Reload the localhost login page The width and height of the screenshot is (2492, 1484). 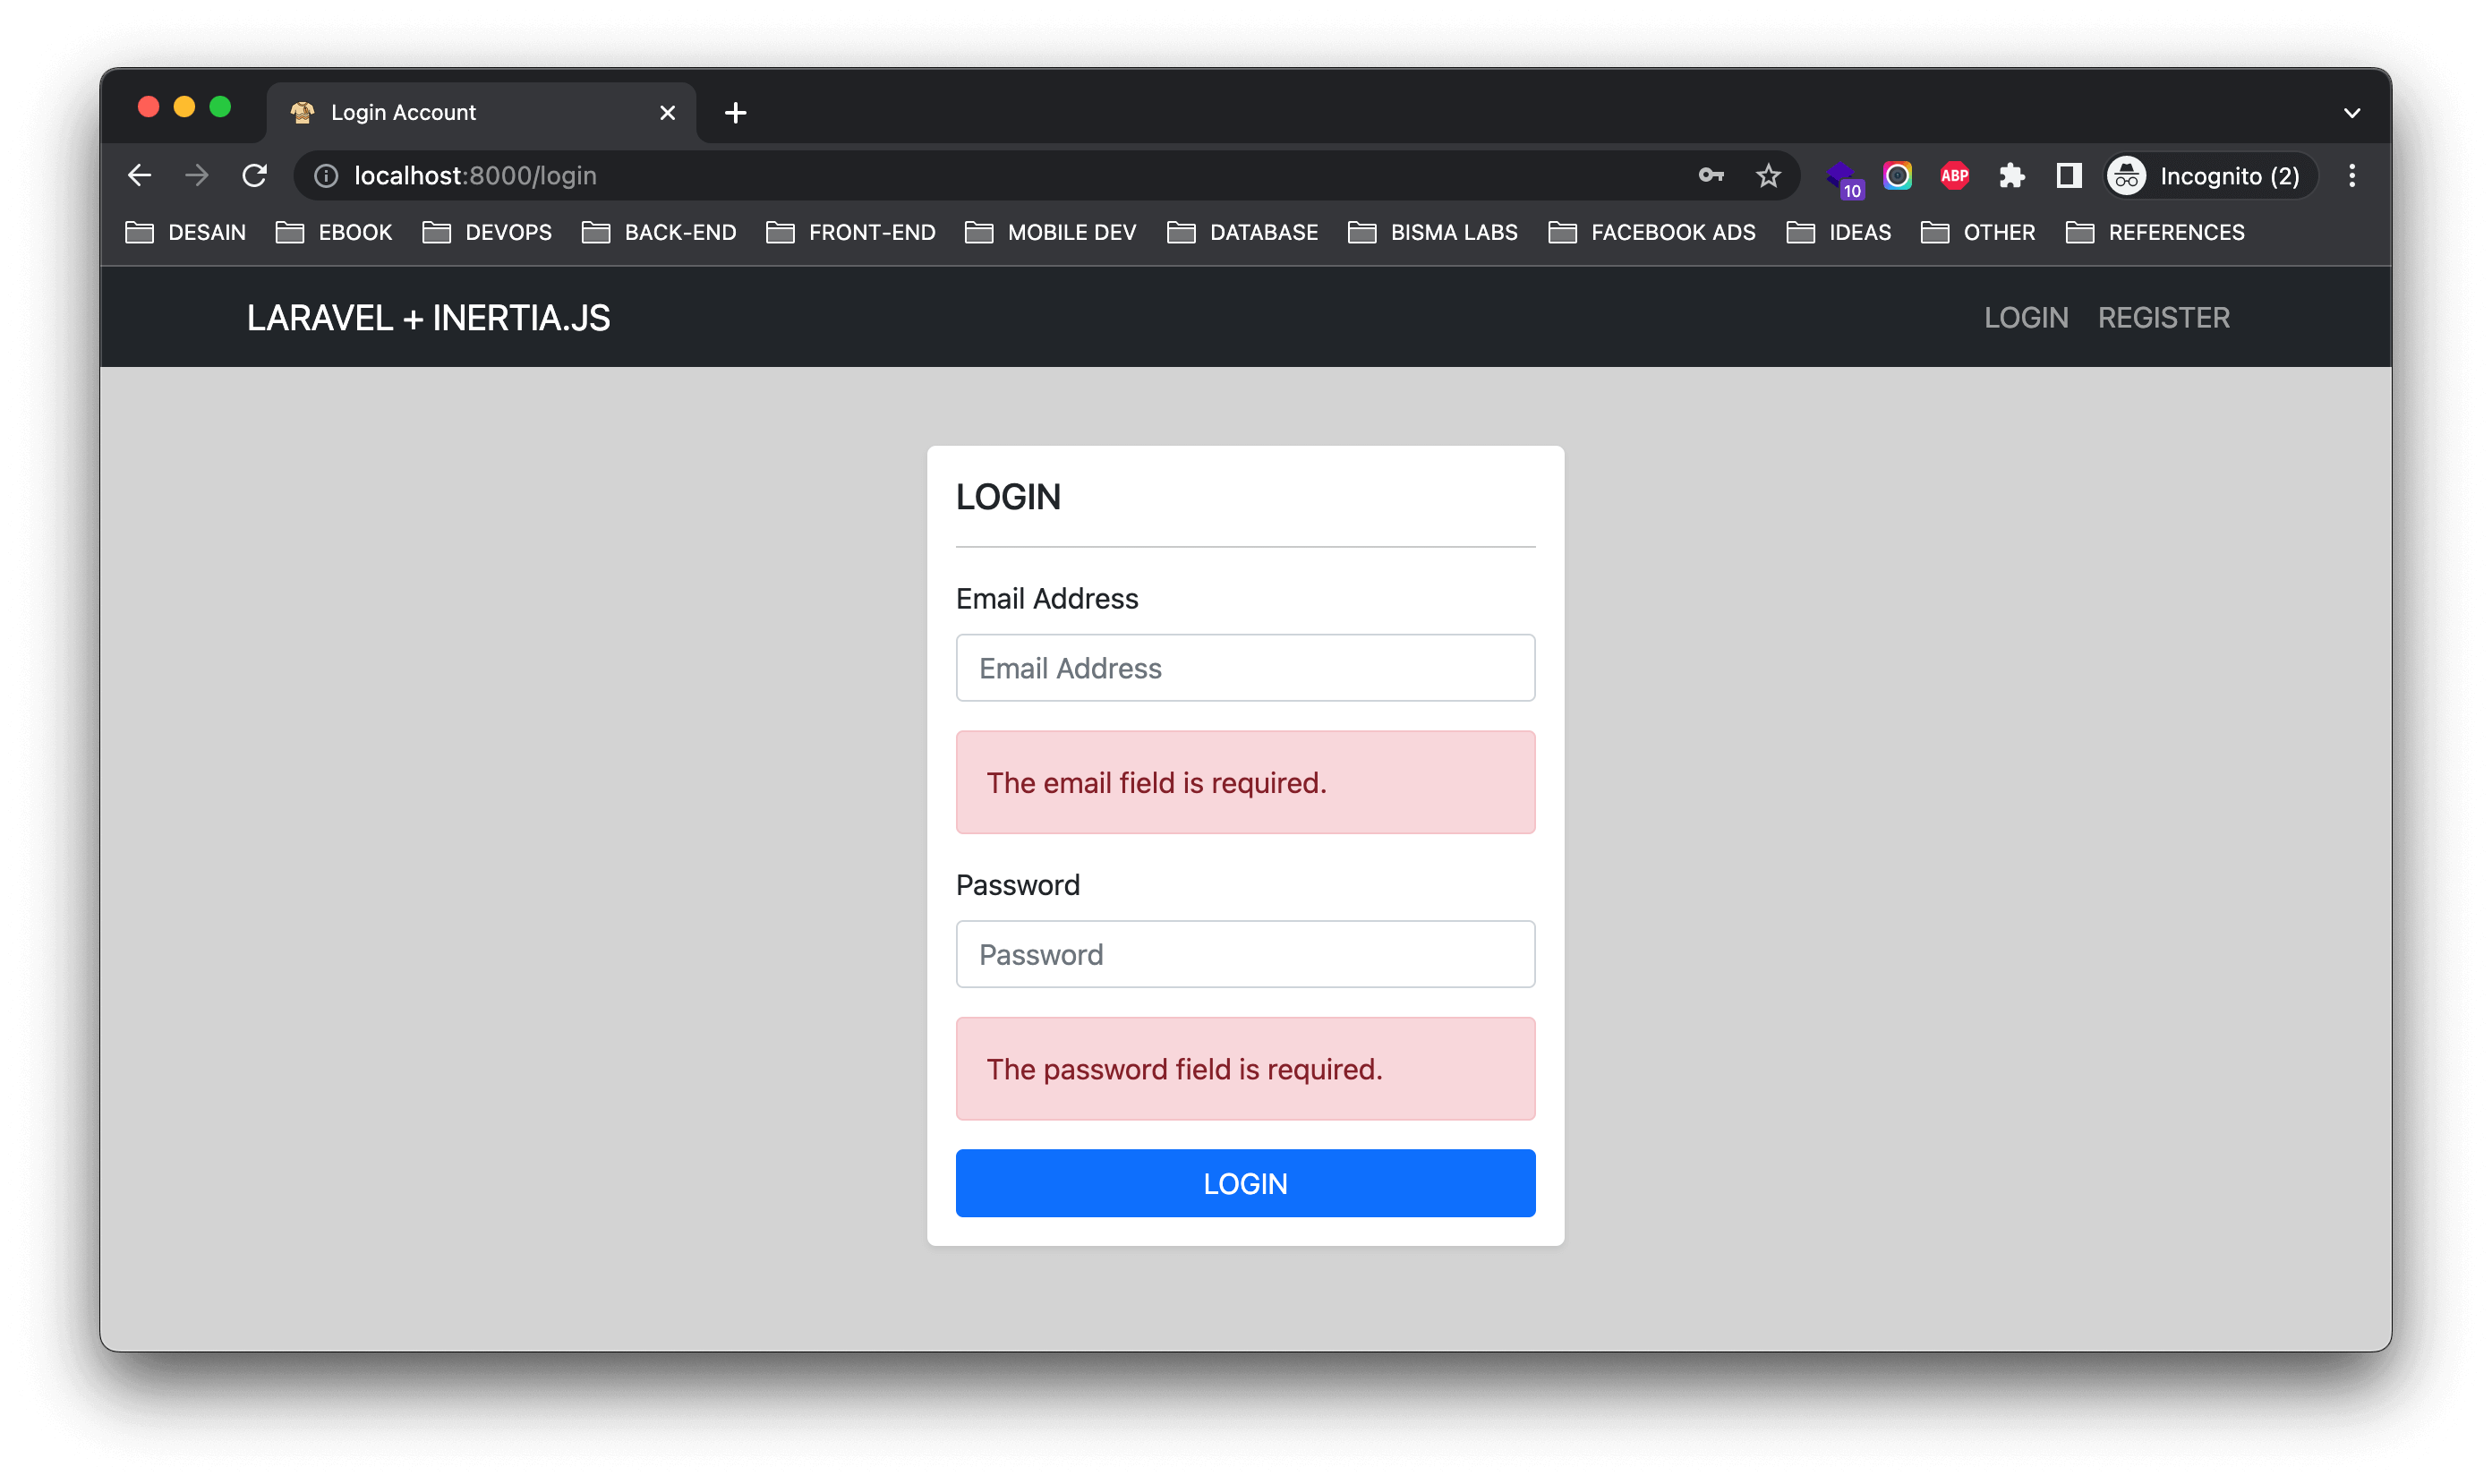click(255, 176)
